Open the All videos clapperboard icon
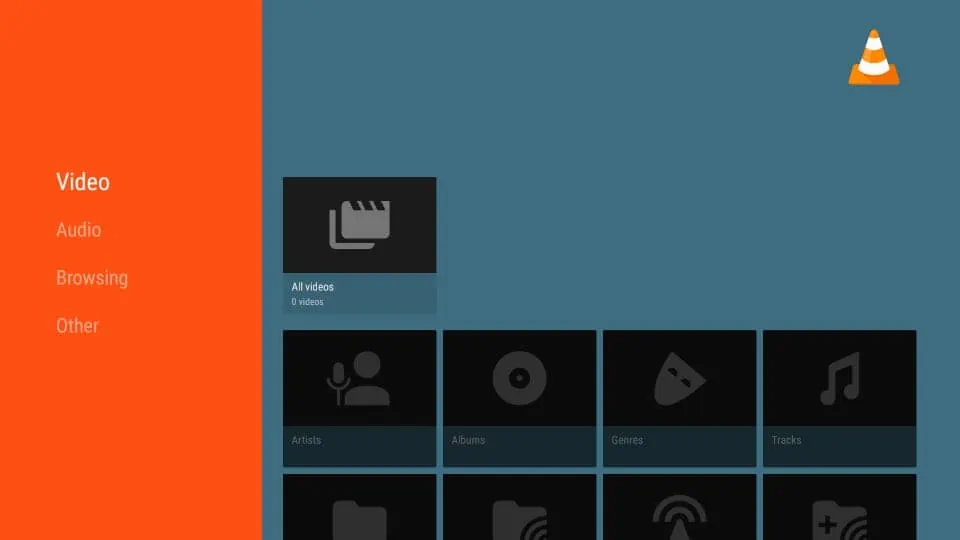 click(359, 225)
